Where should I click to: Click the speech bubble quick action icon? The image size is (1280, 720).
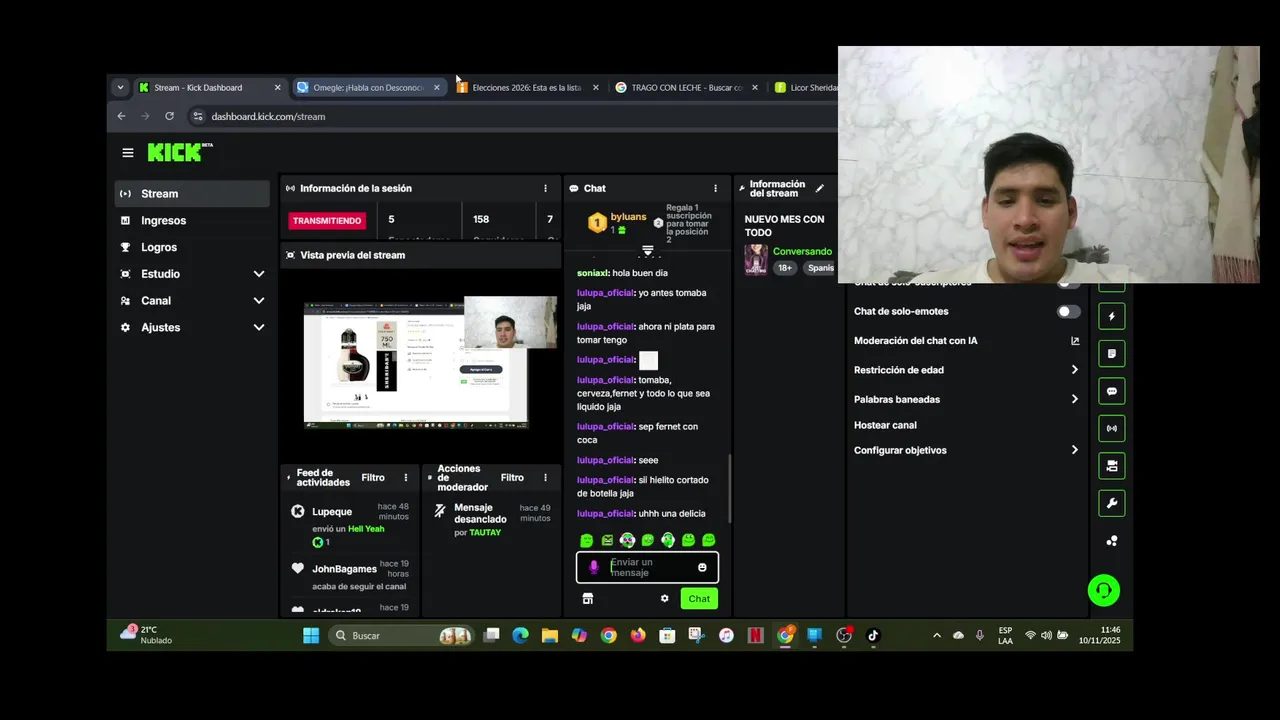tap(1111, 391)
